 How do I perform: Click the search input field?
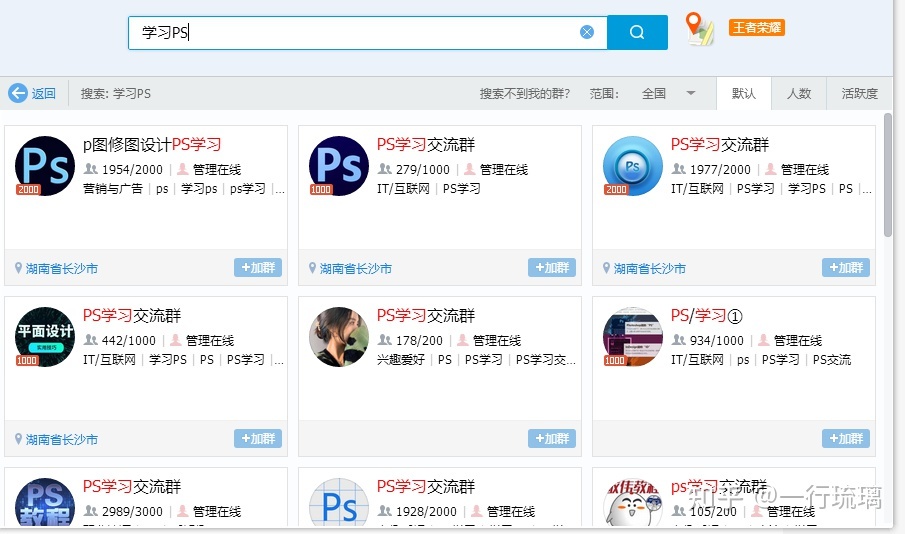pyautogui.click(x=368, y=32)
